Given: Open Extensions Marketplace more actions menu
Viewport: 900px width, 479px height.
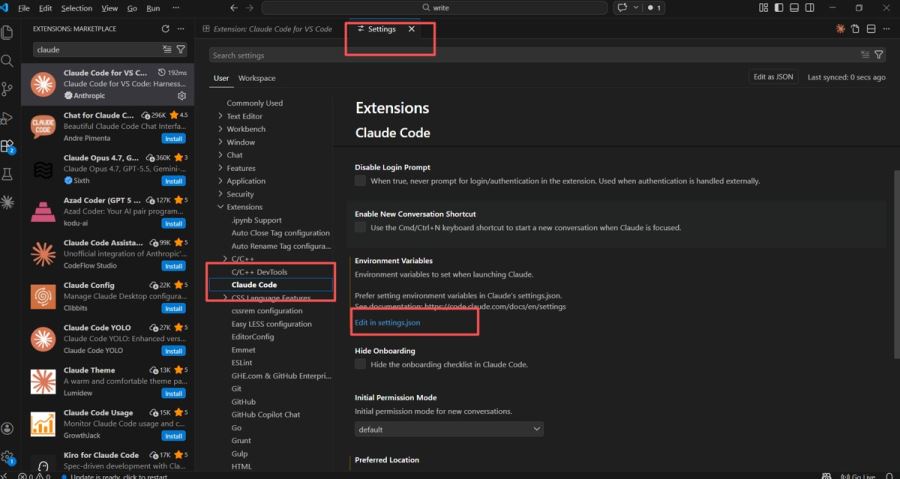Looking at the screenshot, I should coord(181,29).
